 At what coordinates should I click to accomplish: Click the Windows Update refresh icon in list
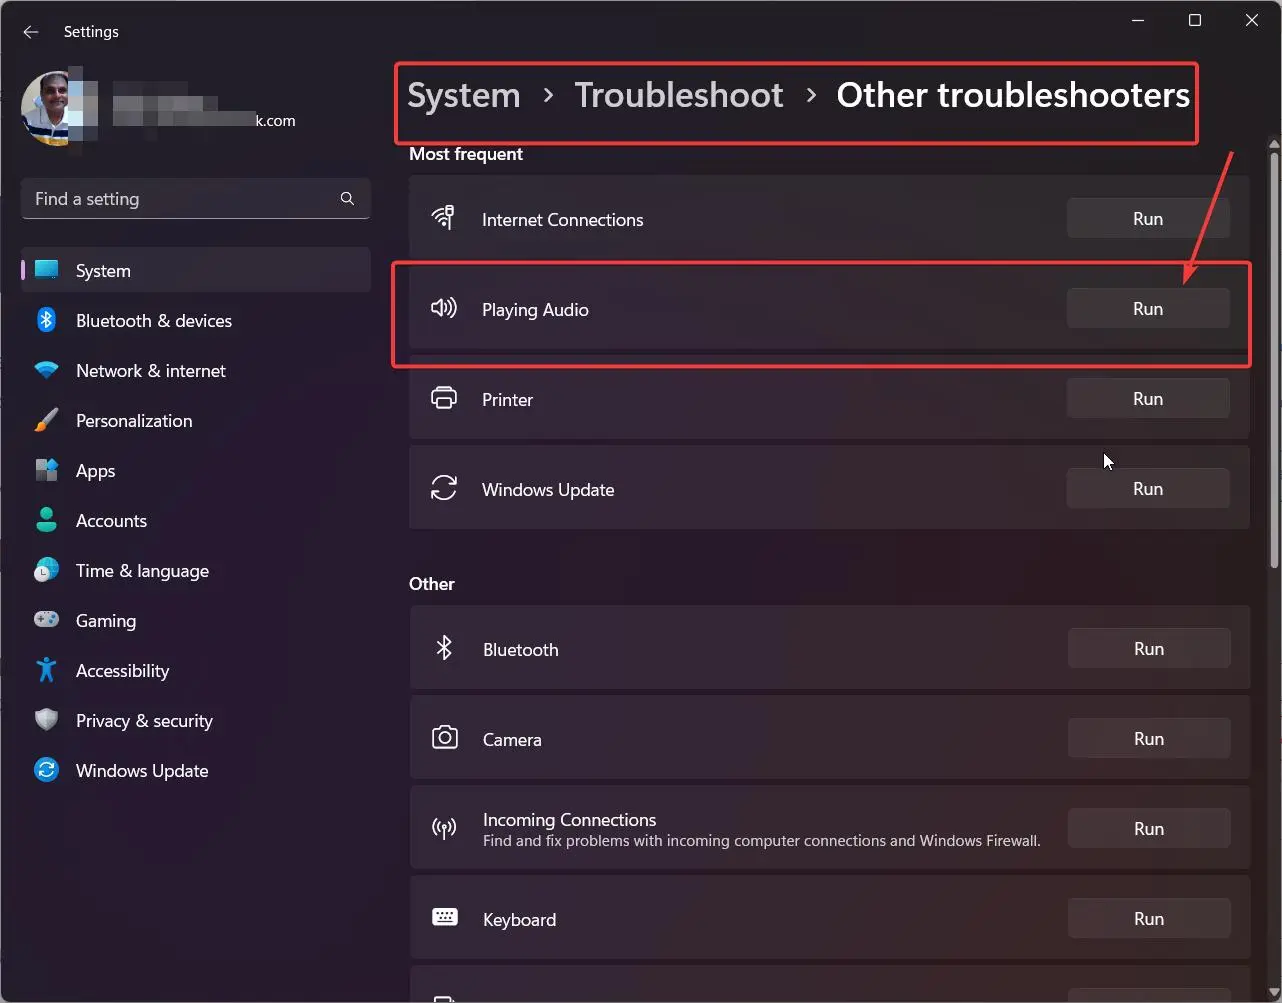point(443,488)
